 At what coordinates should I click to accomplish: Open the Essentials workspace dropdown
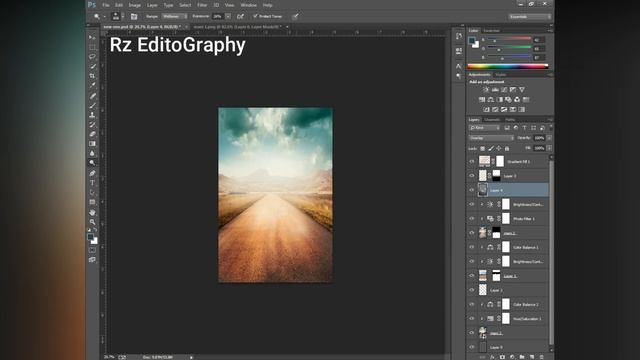point(530,17)
